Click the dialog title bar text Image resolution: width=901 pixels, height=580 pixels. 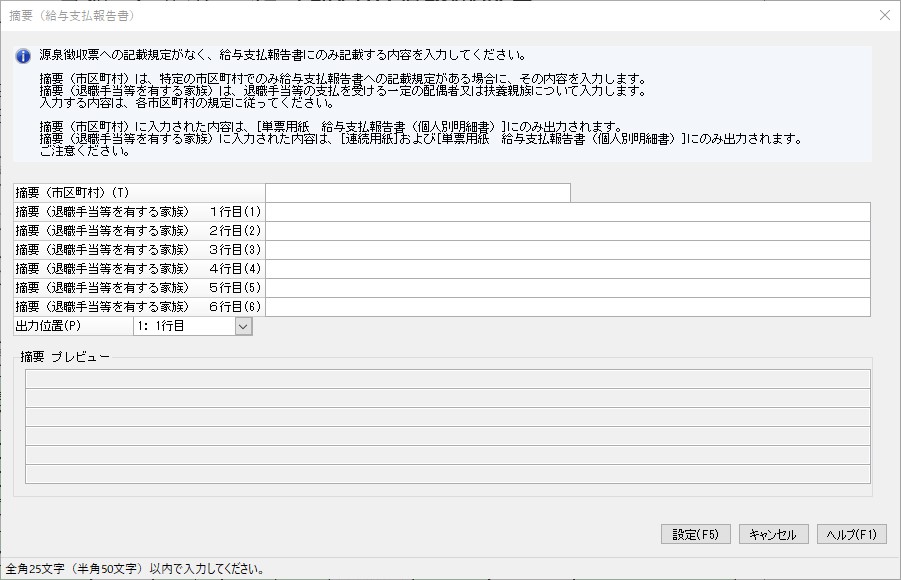(x=72, y=16)
